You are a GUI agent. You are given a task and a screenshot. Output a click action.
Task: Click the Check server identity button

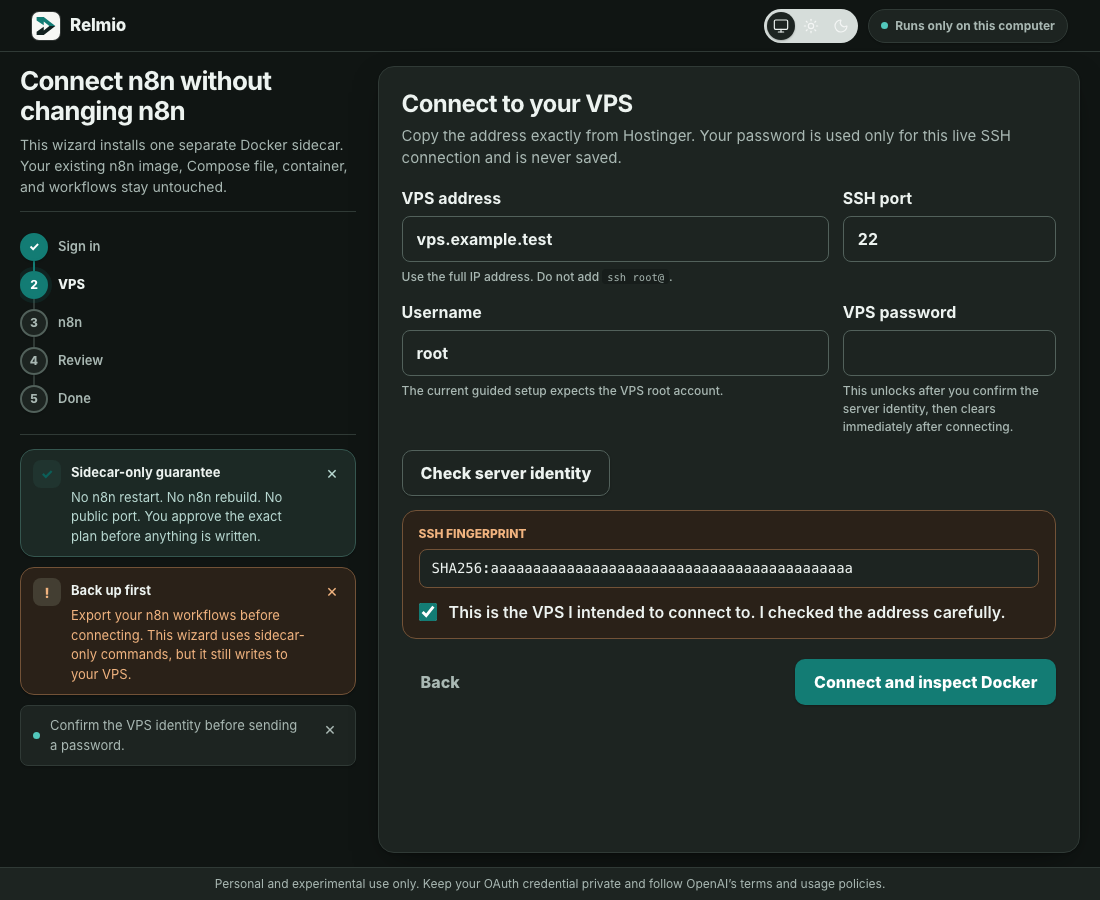[506, 473]
